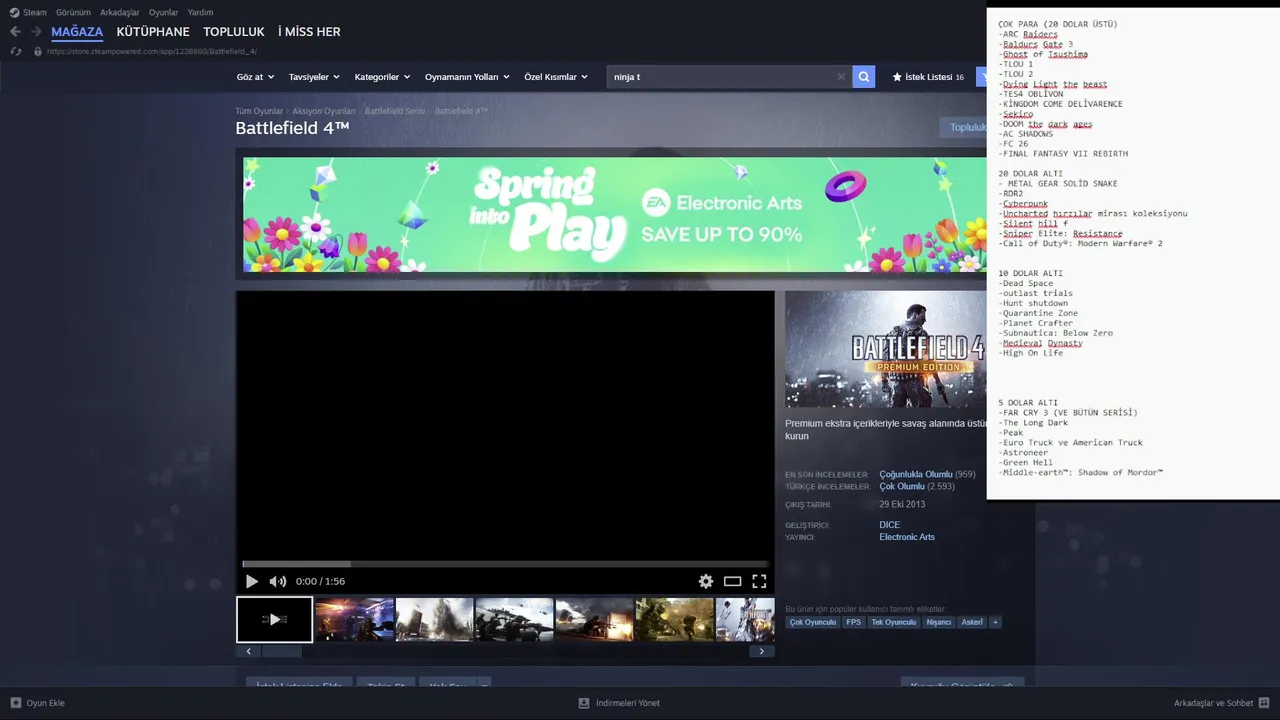Seek on the trailer progress bar
Screen dimensions: 1280x720
(505, 564)
